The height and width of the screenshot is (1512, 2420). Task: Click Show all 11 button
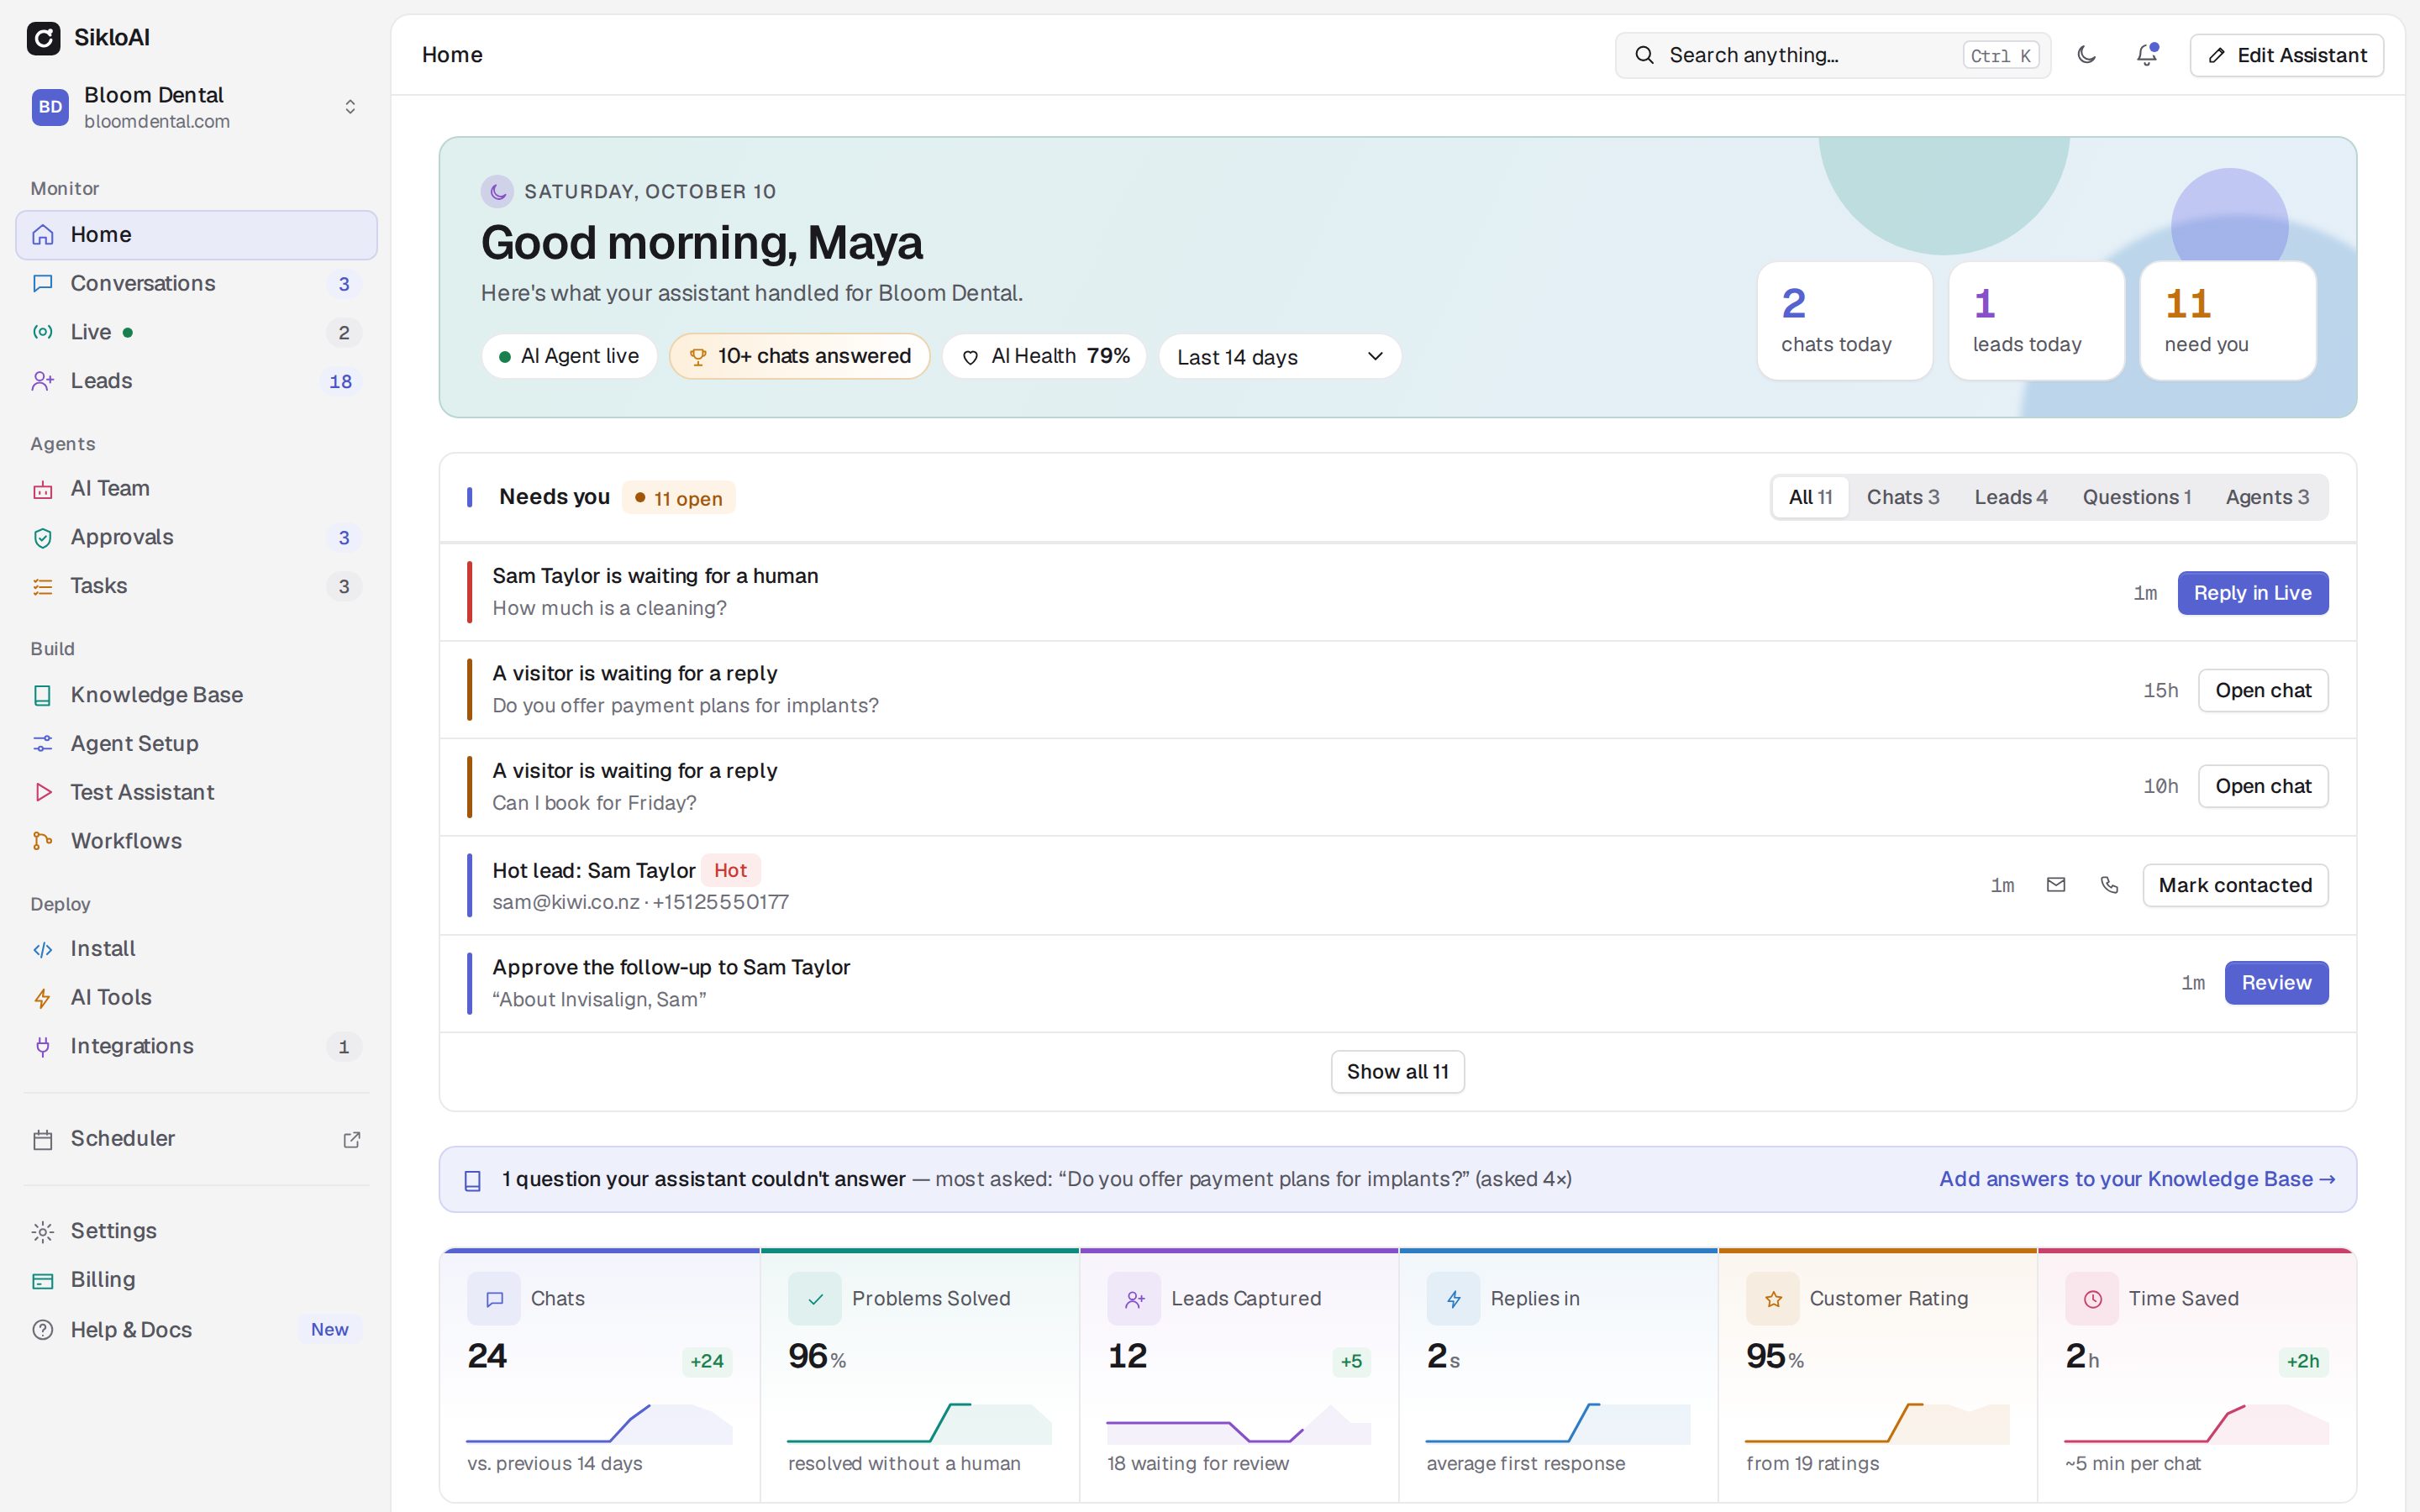(x=1397, y=1072)
